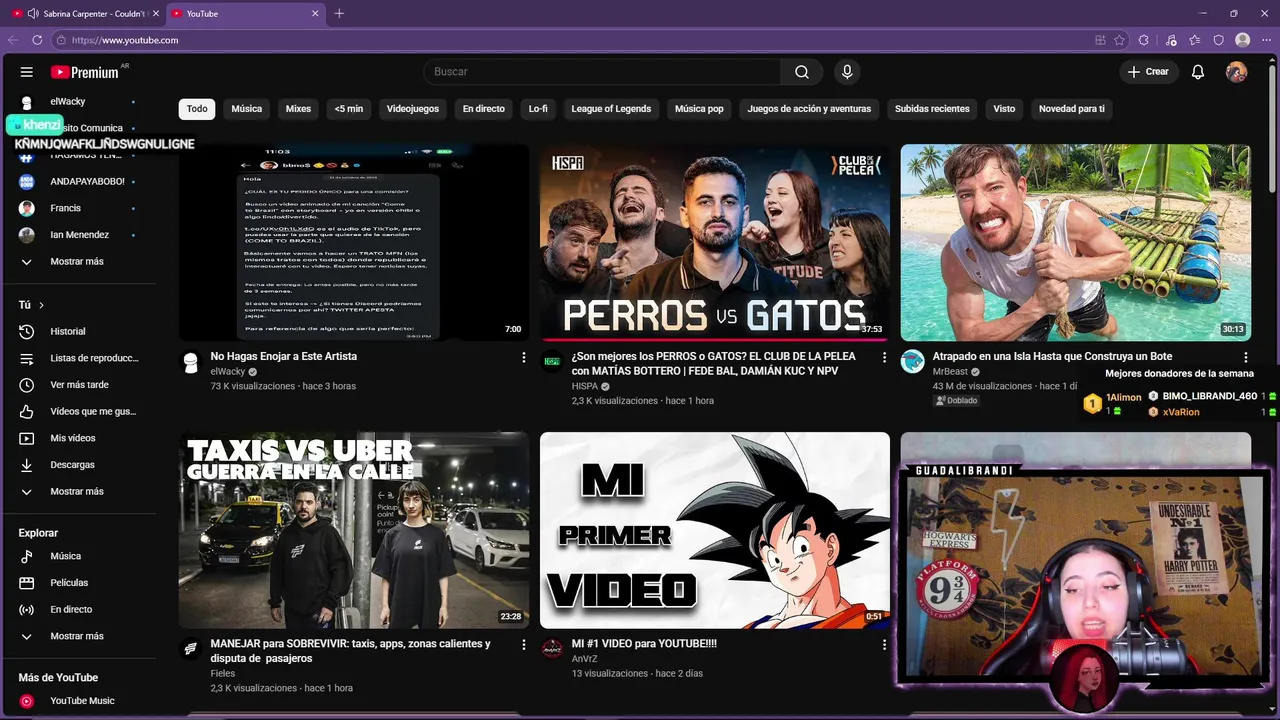Select the Todo filter chip
1280x720 pixels.
point(197,109)
